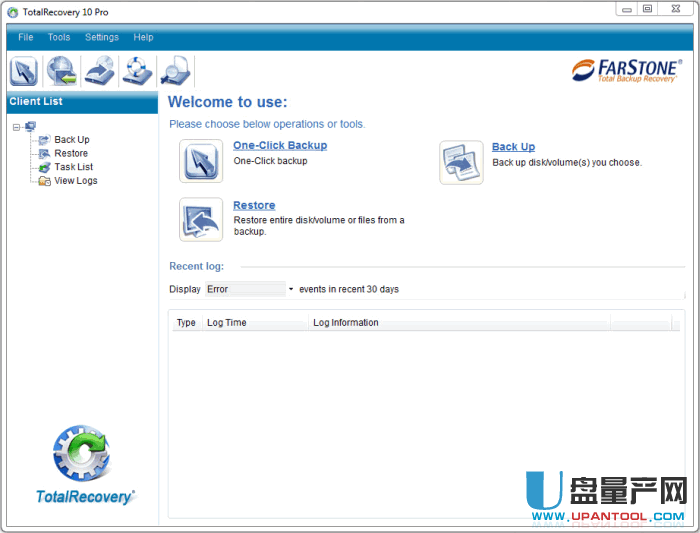700x533 pixels.
Task: Click the large One-Click Backup icon
Action: (x=201, y=161)
